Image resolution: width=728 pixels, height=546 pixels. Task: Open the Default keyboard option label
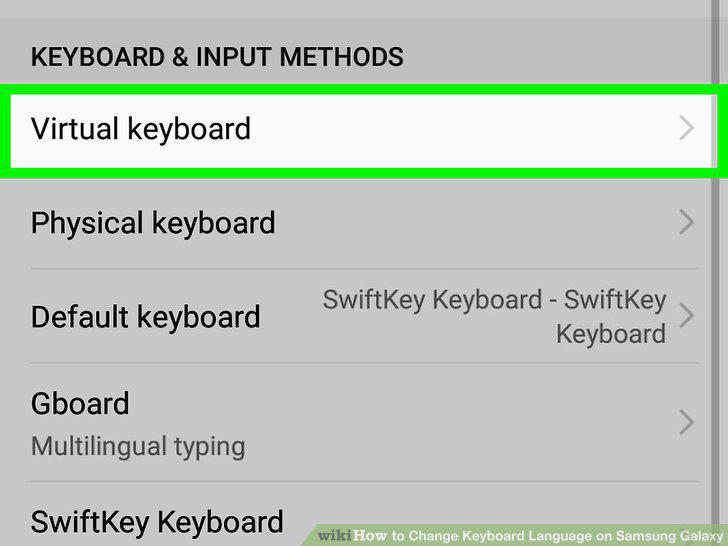click(x=145, y=317)
